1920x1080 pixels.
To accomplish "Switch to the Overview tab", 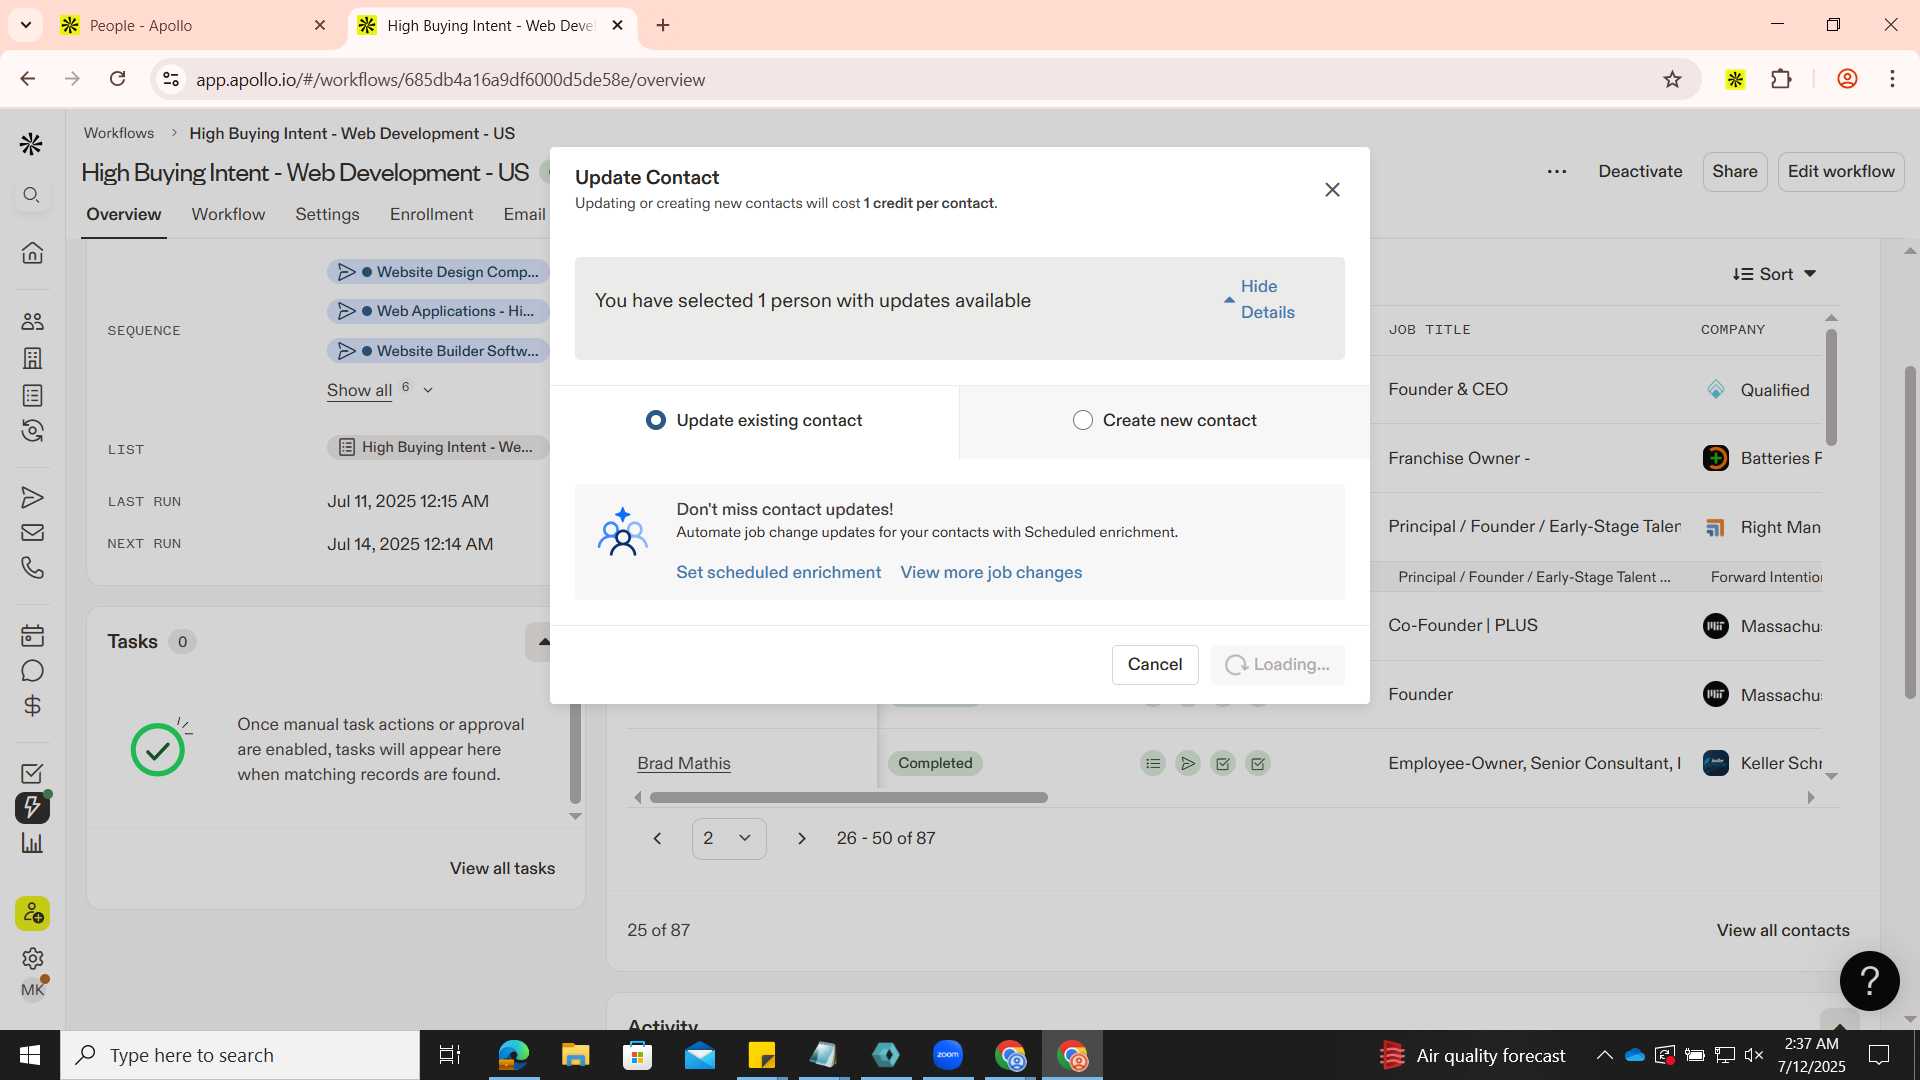I will click(124, 215).
